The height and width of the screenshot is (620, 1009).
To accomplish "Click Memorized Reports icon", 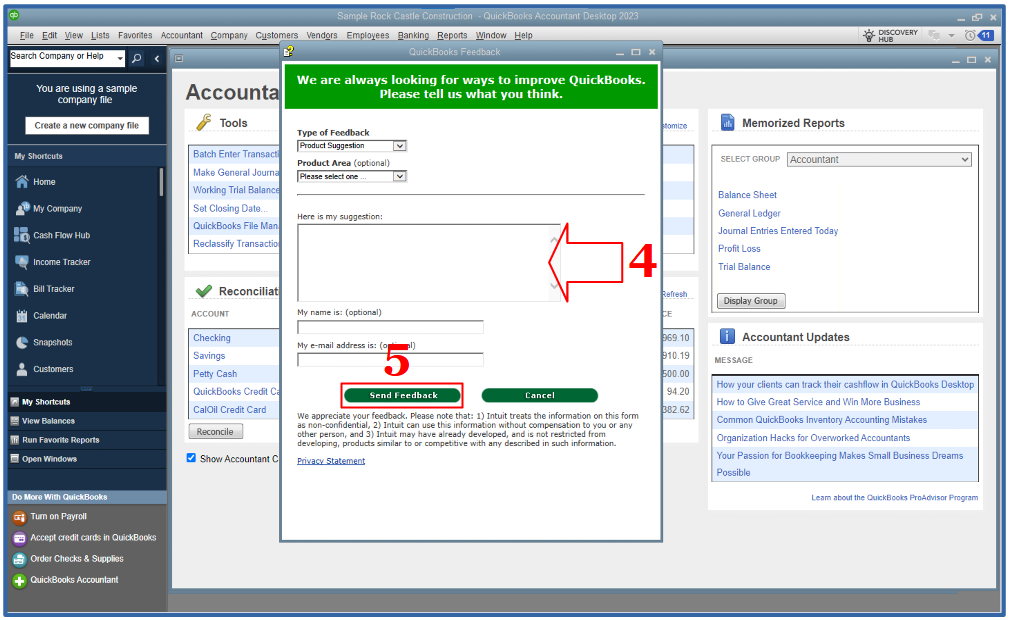I will pyautogui.click(x=727, y=122).
